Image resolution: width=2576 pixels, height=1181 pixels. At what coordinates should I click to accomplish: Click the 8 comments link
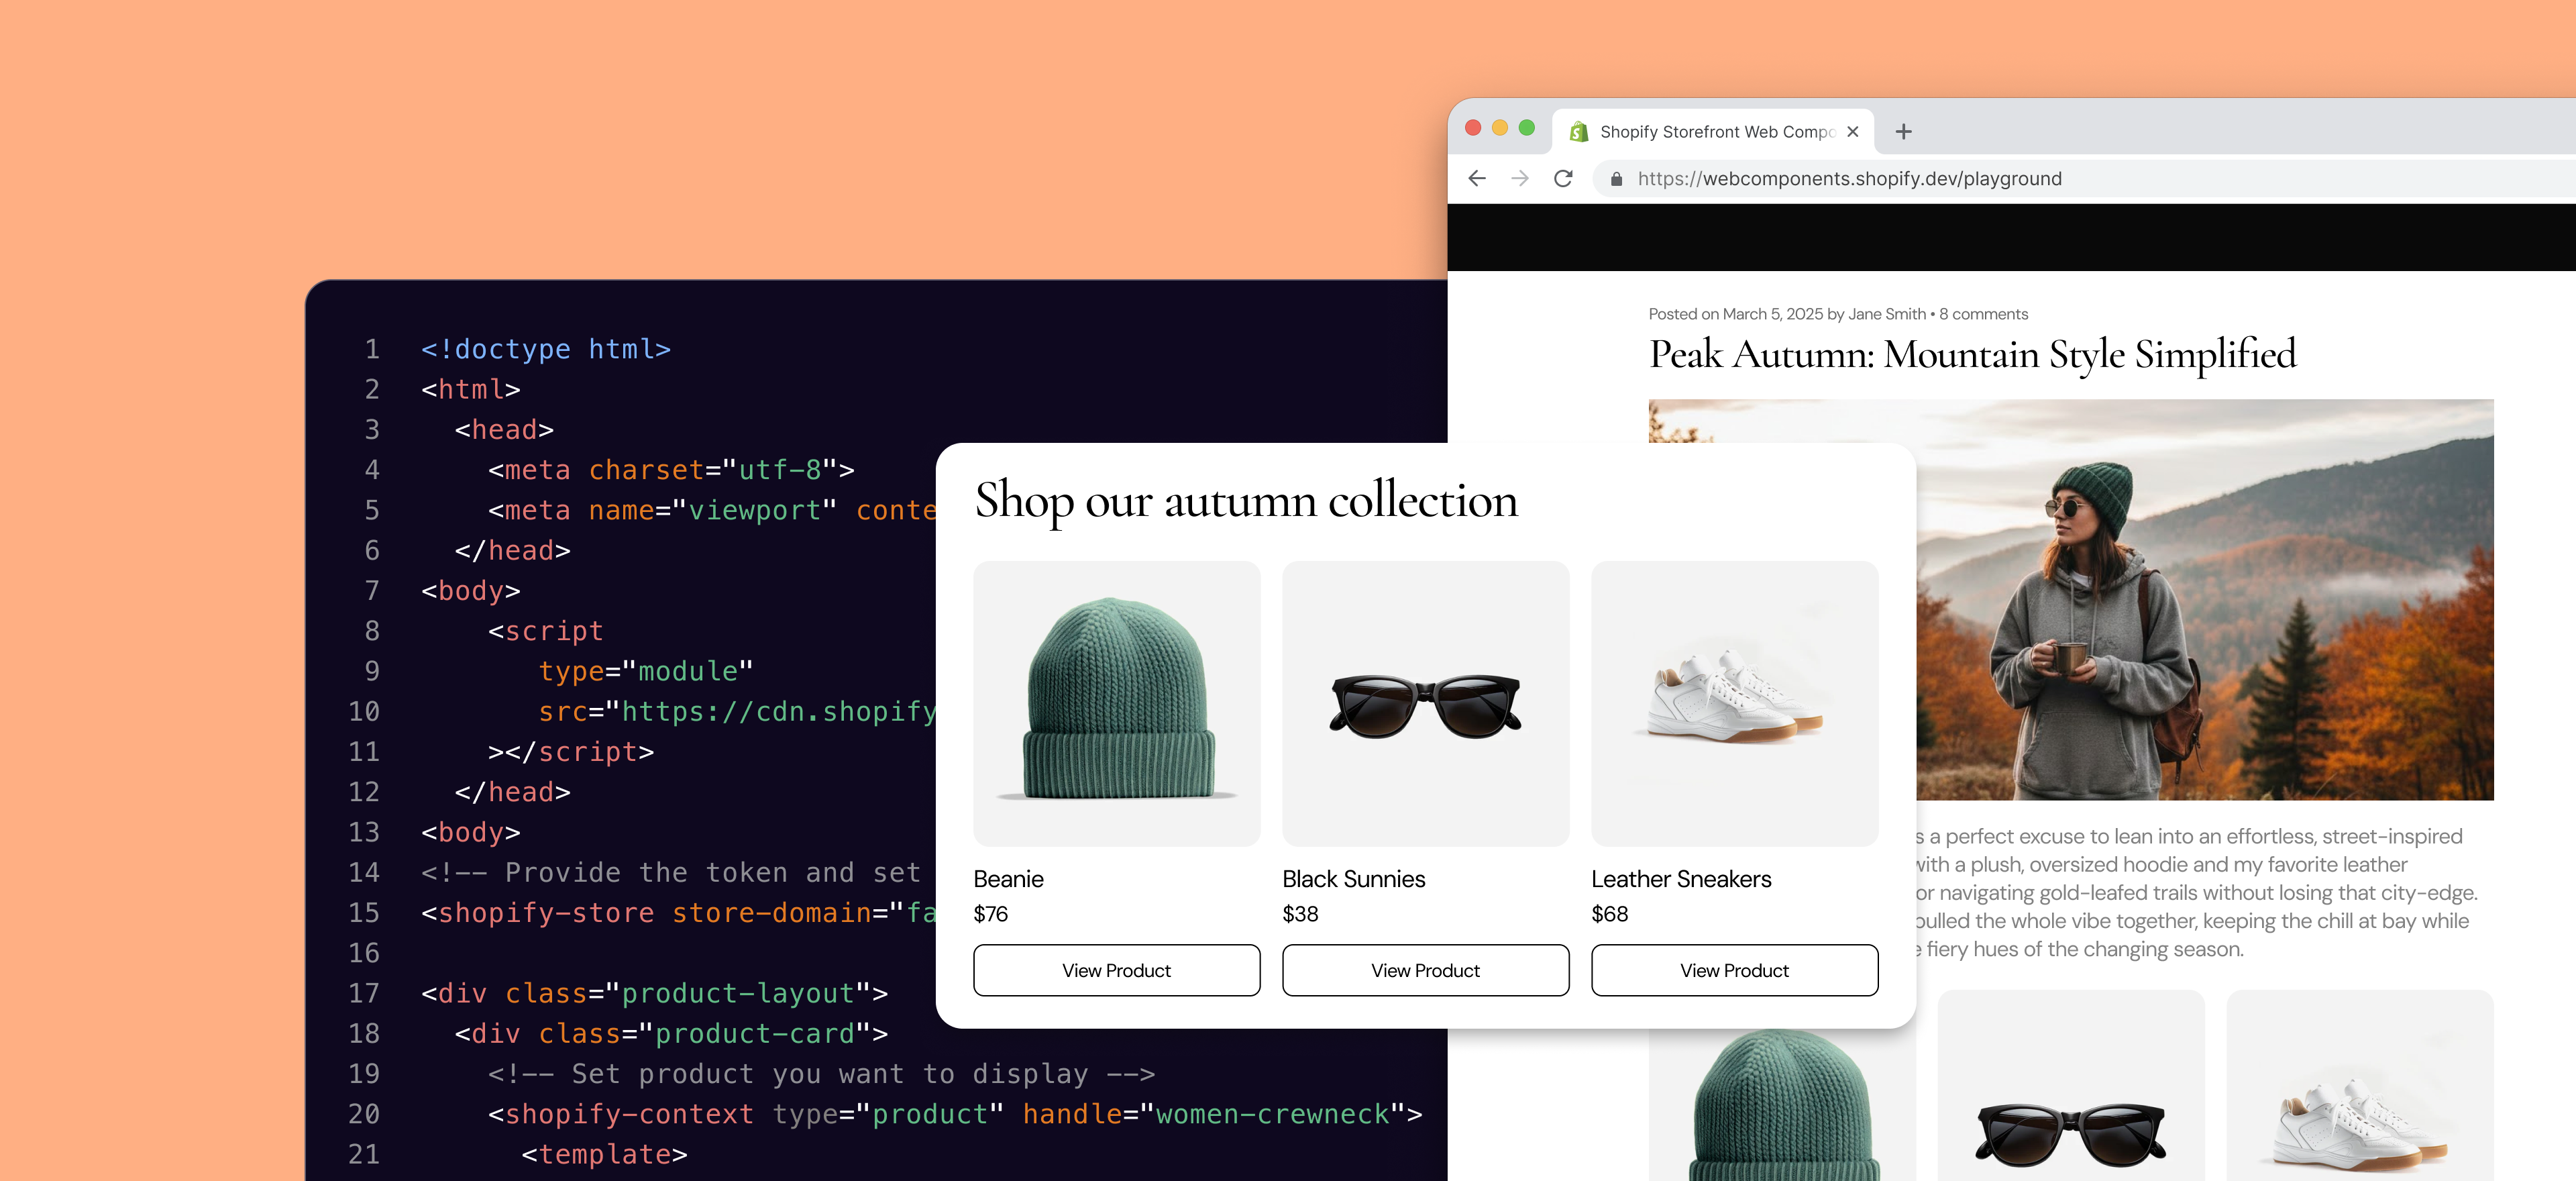pyautogui.click(x=1984, y=314)
